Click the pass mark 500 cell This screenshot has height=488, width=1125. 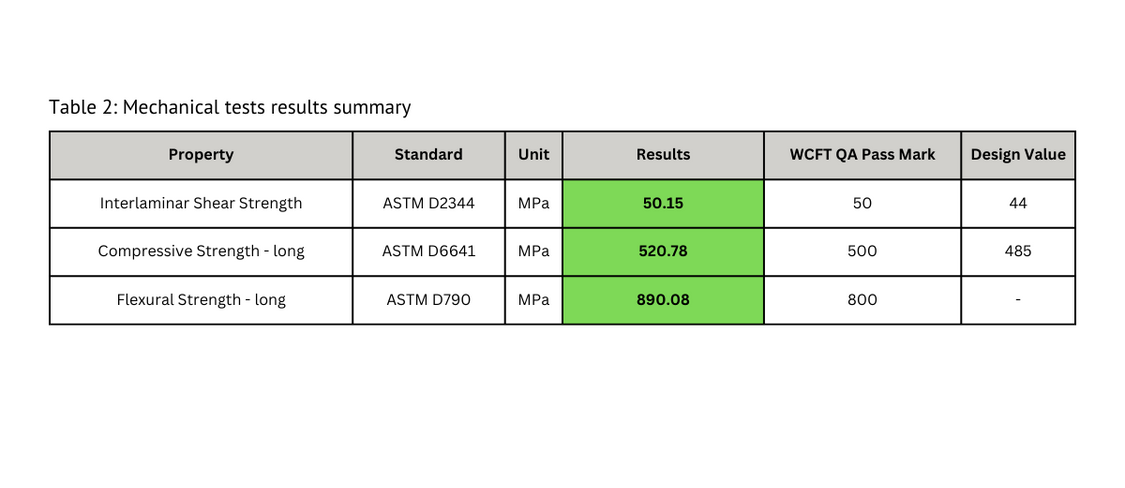tap(862, 251)
